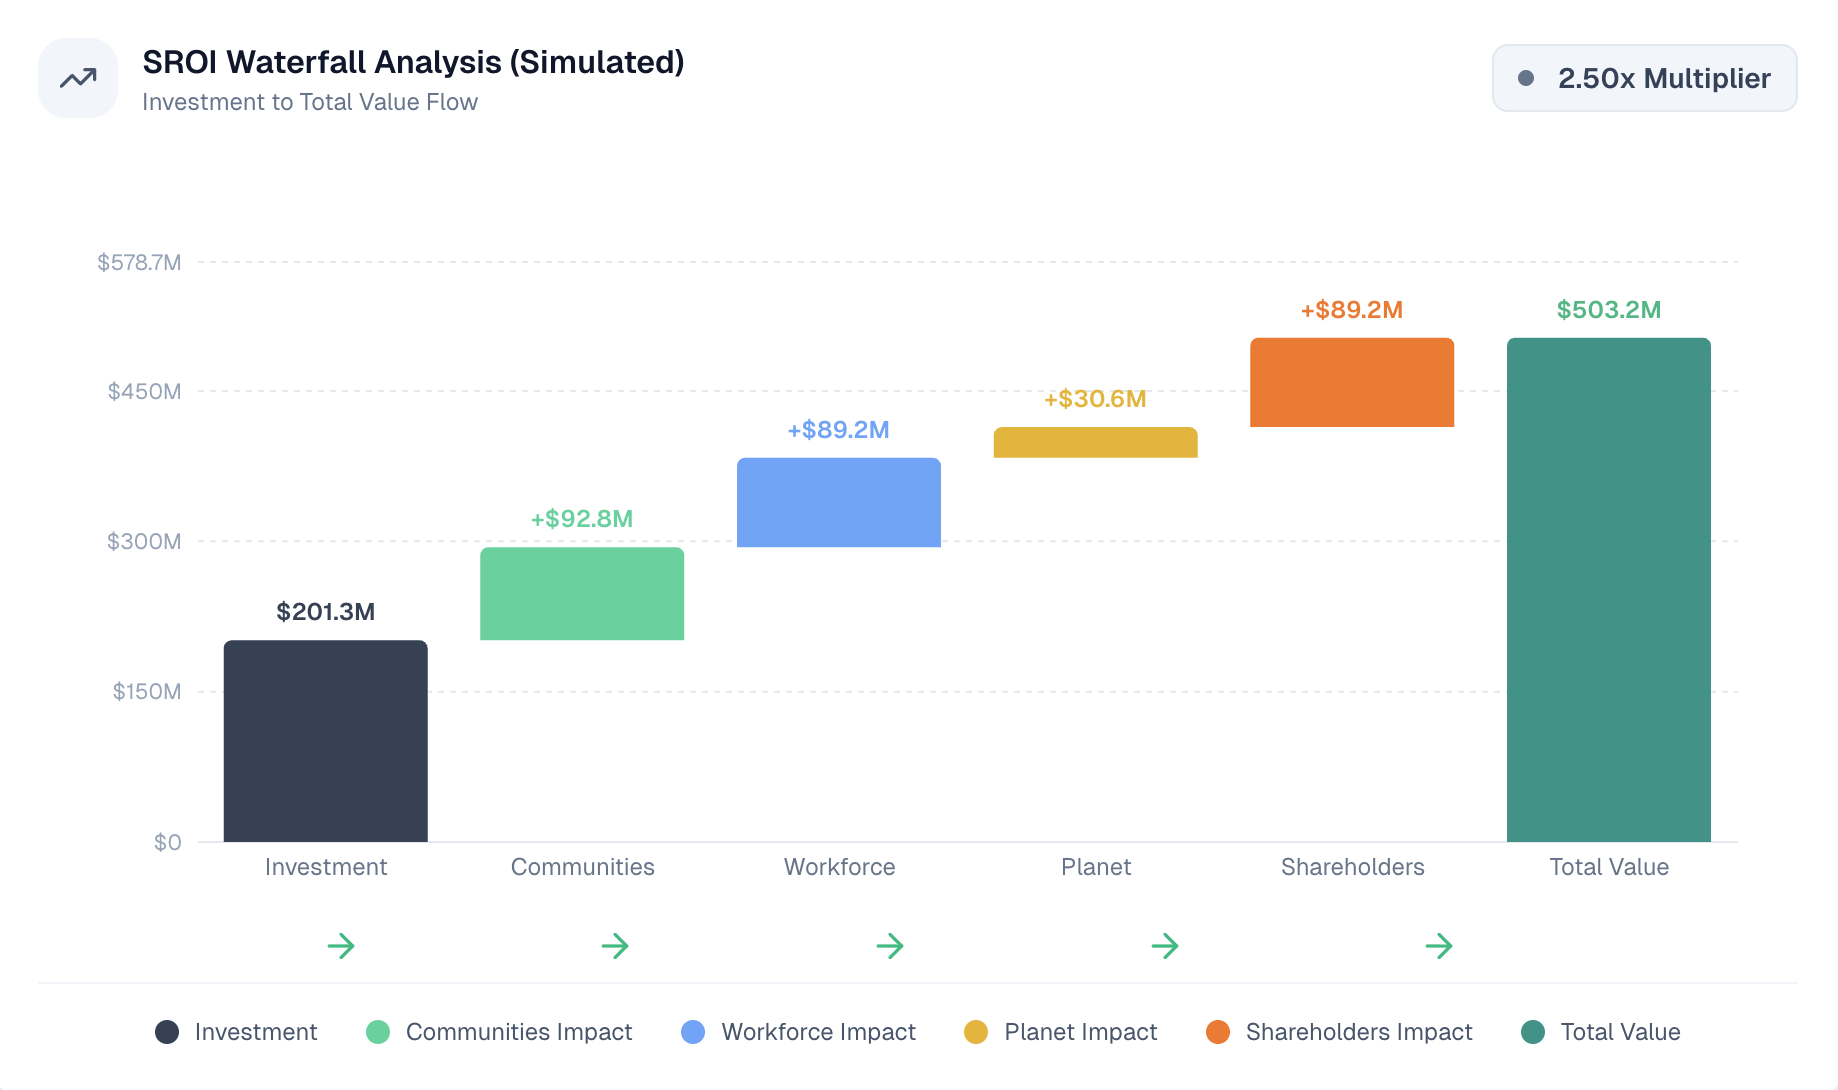Toggle the Communities Impact legend item
Screen dimensions: 1838x1090
coord(500,1032)
